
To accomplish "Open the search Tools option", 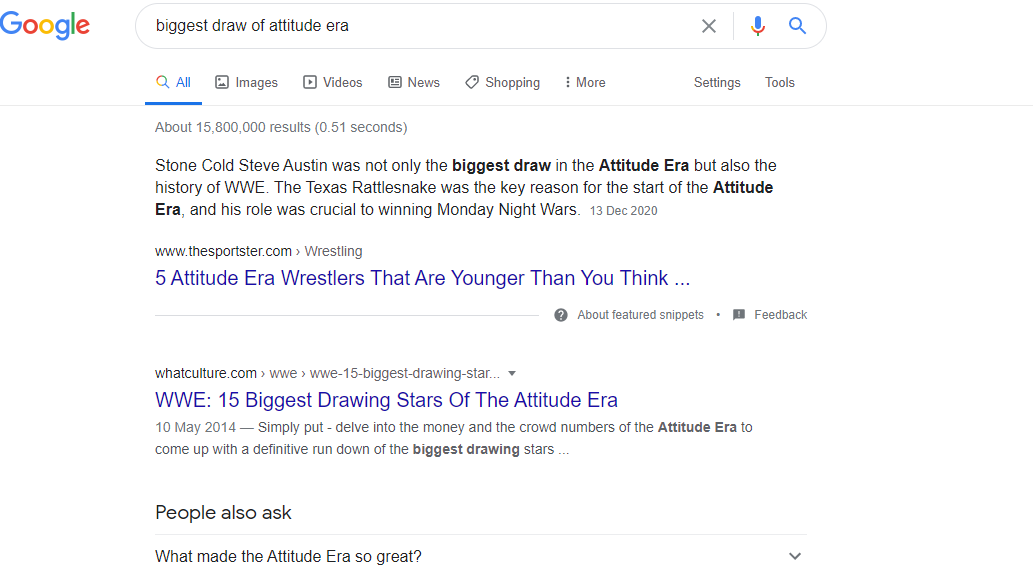I will [x=780, y=83].
